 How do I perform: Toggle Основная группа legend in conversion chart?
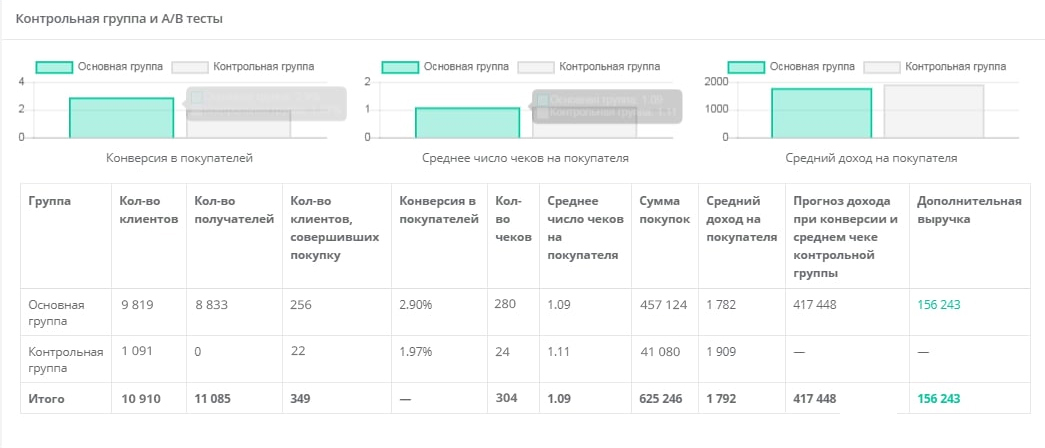(x=93, y=67)
